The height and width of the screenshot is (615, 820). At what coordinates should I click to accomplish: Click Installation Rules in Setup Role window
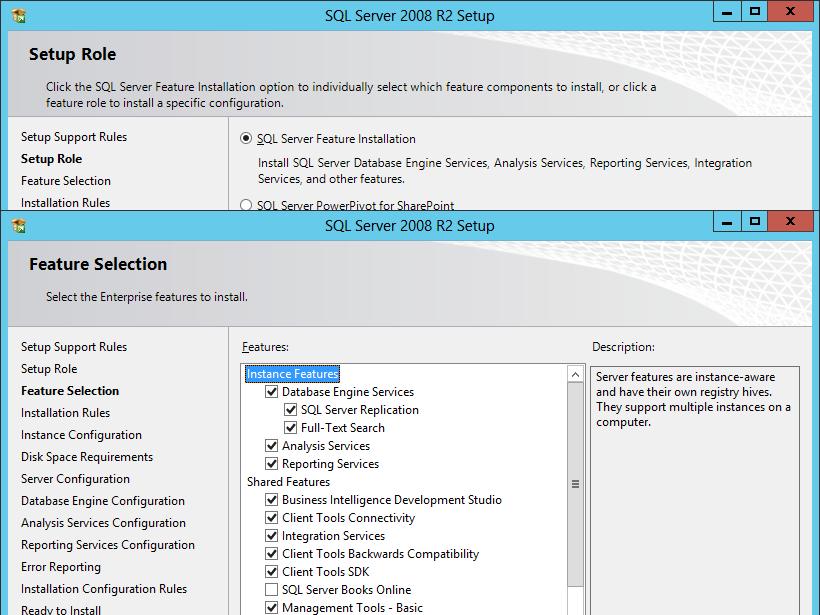65,202
